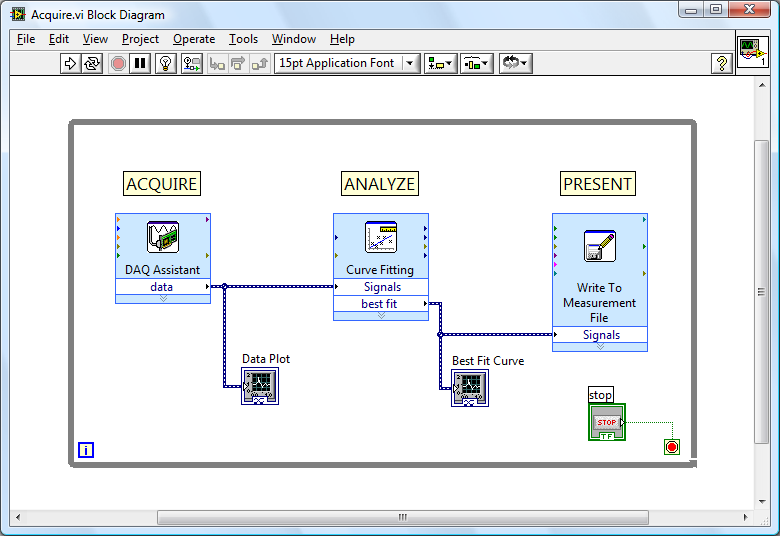Select the Write To Measurement File icon
The width and height of the screenshot is (780, 536).
tap(599, 246)
